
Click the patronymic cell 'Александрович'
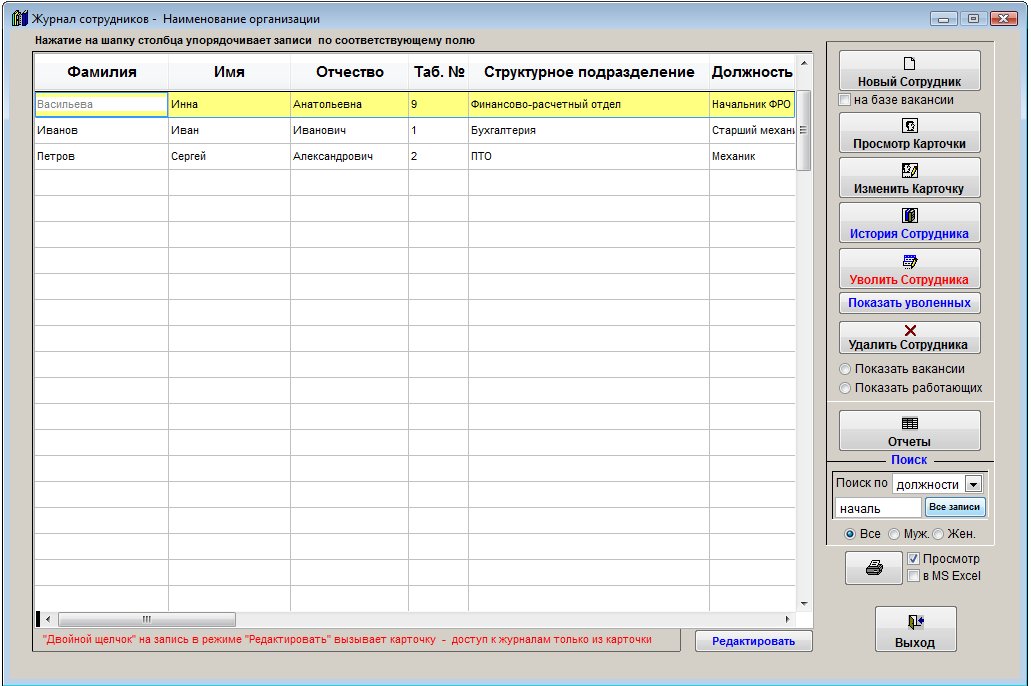pyautogui.click(x=349, y=157)
